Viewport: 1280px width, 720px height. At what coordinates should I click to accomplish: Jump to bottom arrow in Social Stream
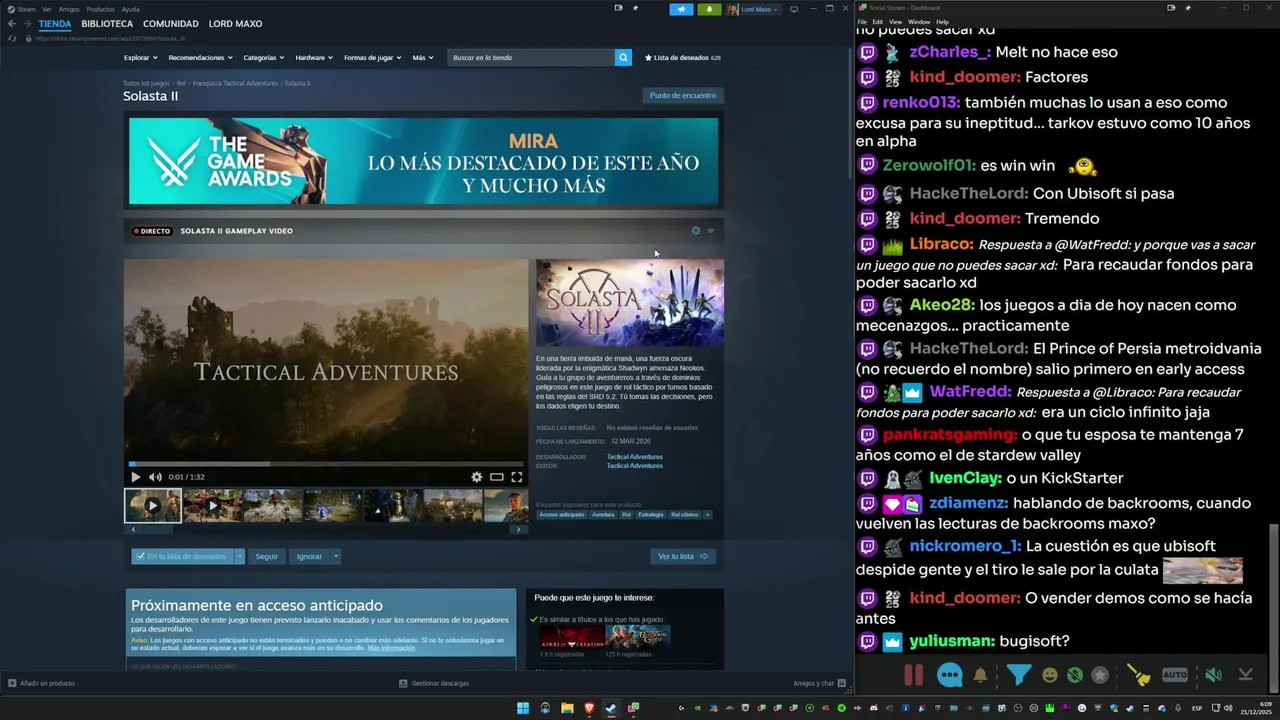tap(1245, 675)
